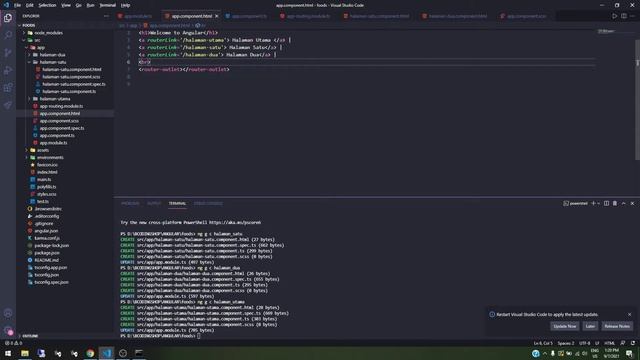Image resolution: width=640 pixels, height=360 pixels.
Task: Open the Terminal menu
Action: pos(108,5)
